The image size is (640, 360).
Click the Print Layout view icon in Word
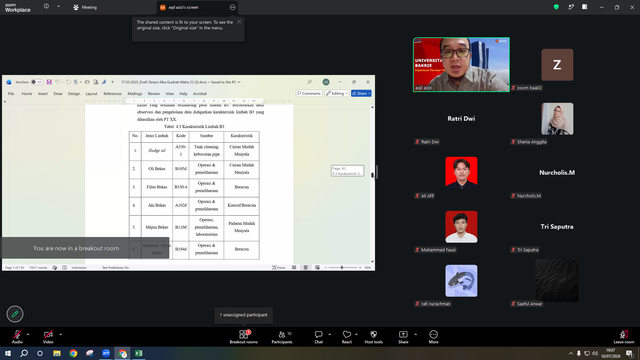point(305,267)
